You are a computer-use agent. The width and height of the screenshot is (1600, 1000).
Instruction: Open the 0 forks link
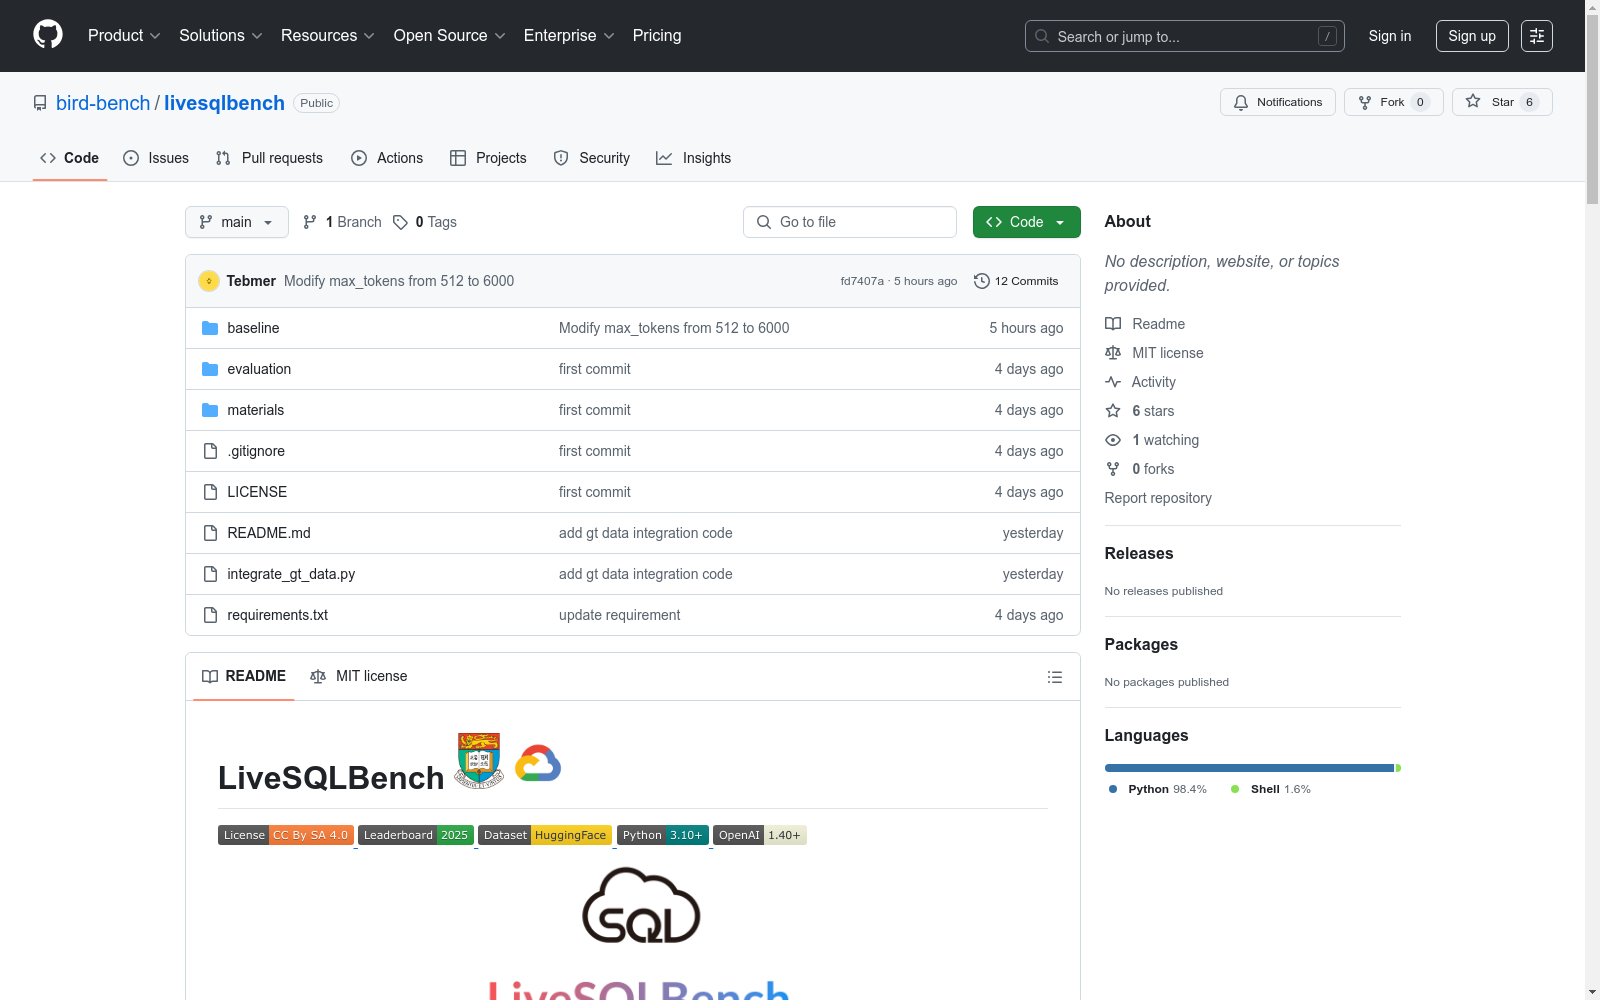click(x=1140, y=469)
